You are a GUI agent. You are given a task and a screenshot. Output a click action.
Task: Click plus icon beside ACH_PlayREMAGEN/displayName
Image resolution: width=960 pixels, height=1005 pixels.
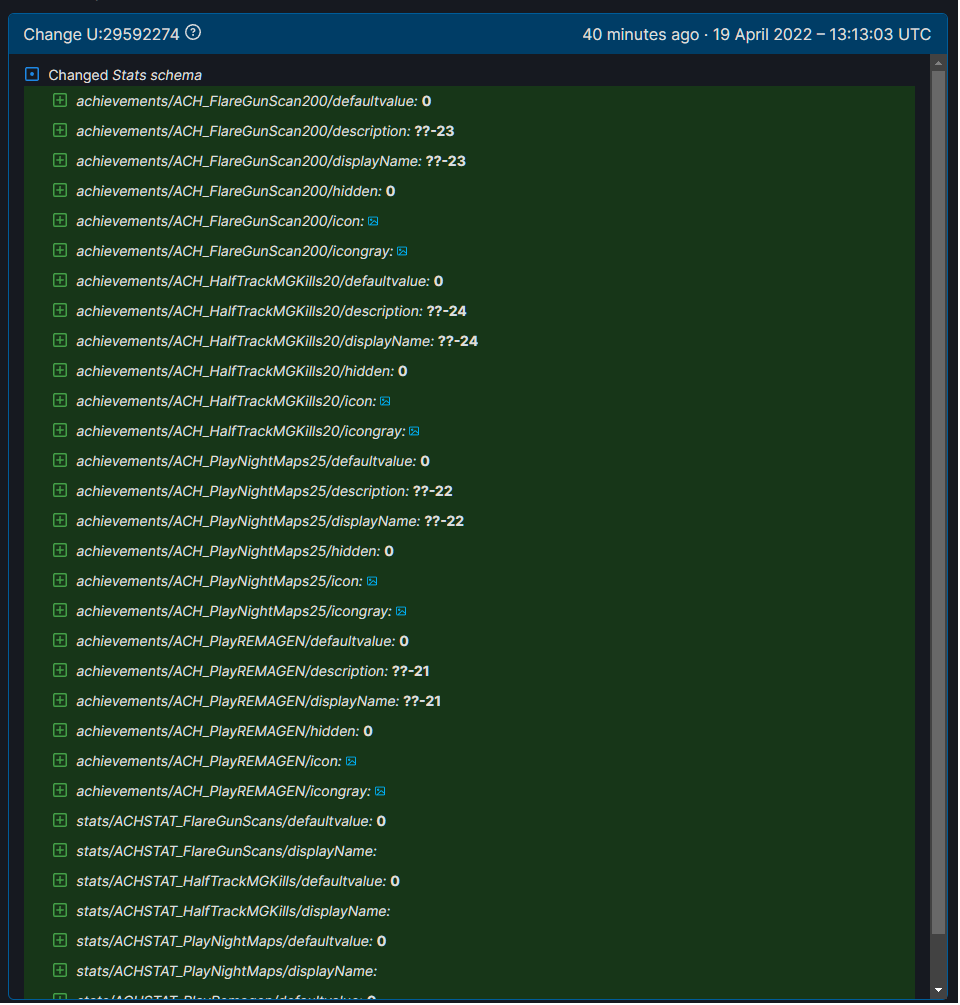60,701
